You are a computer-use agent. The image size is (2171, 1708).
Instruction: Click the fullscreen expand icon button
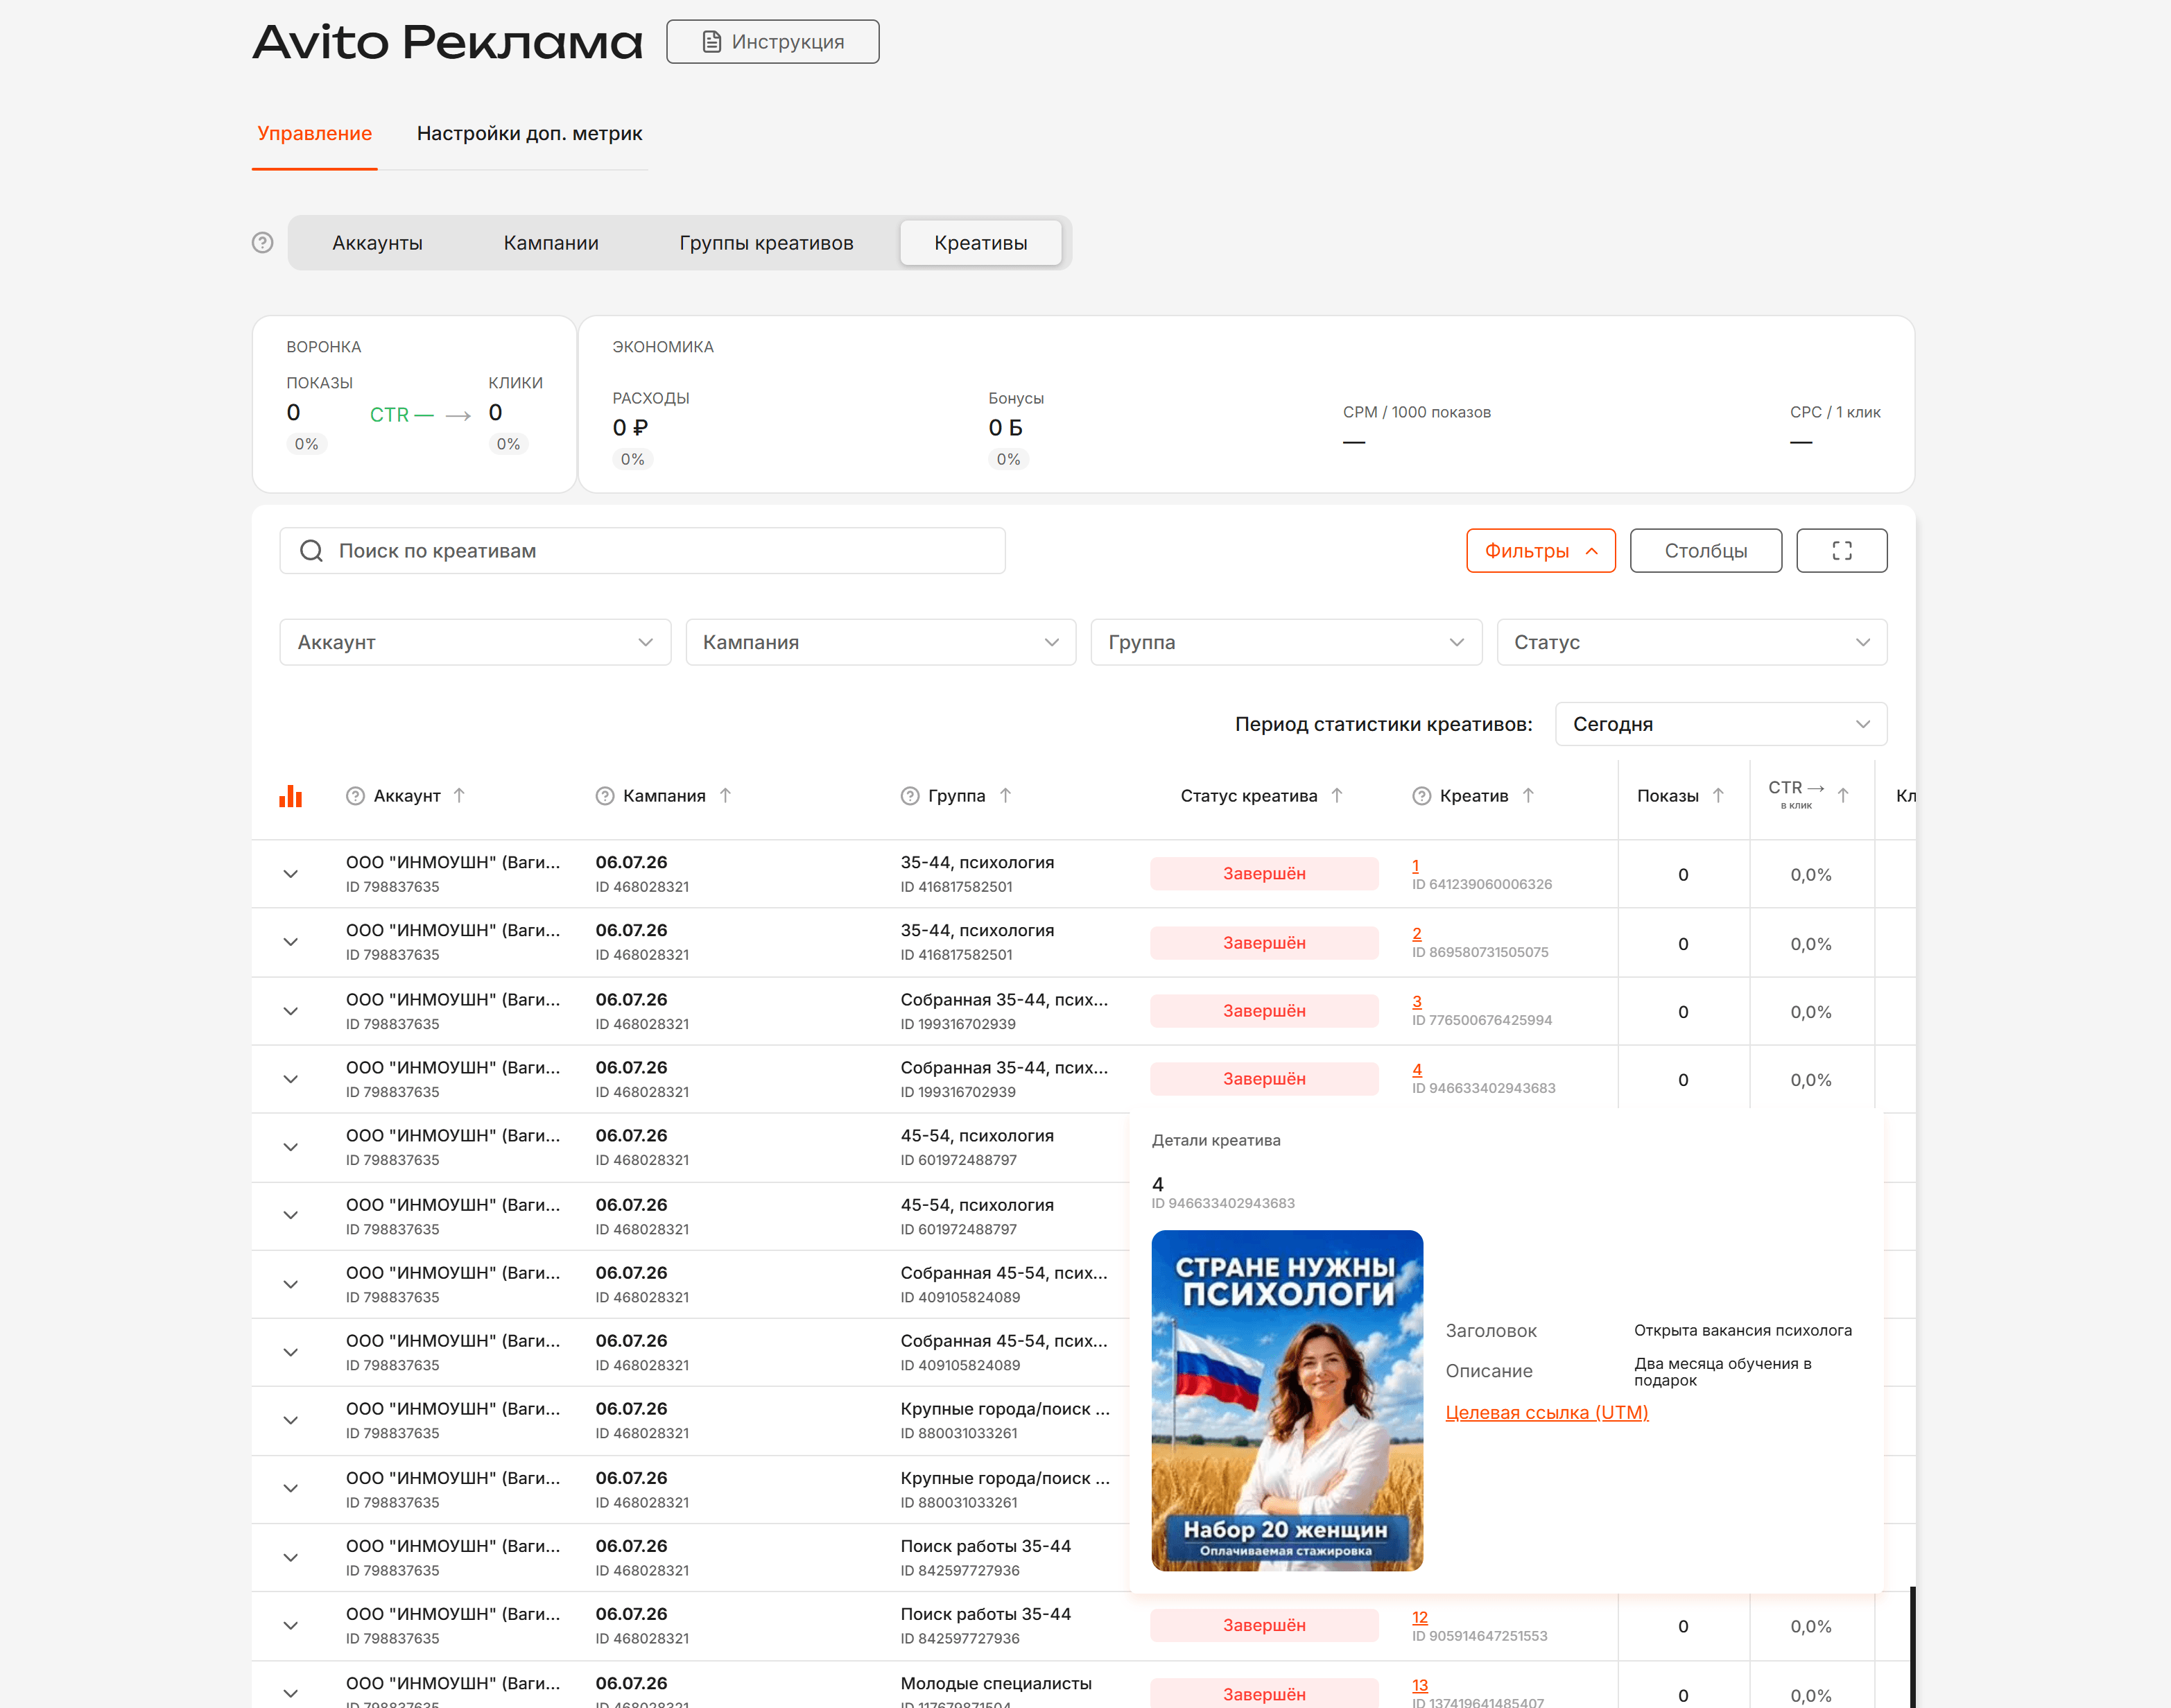[1841, 551]
